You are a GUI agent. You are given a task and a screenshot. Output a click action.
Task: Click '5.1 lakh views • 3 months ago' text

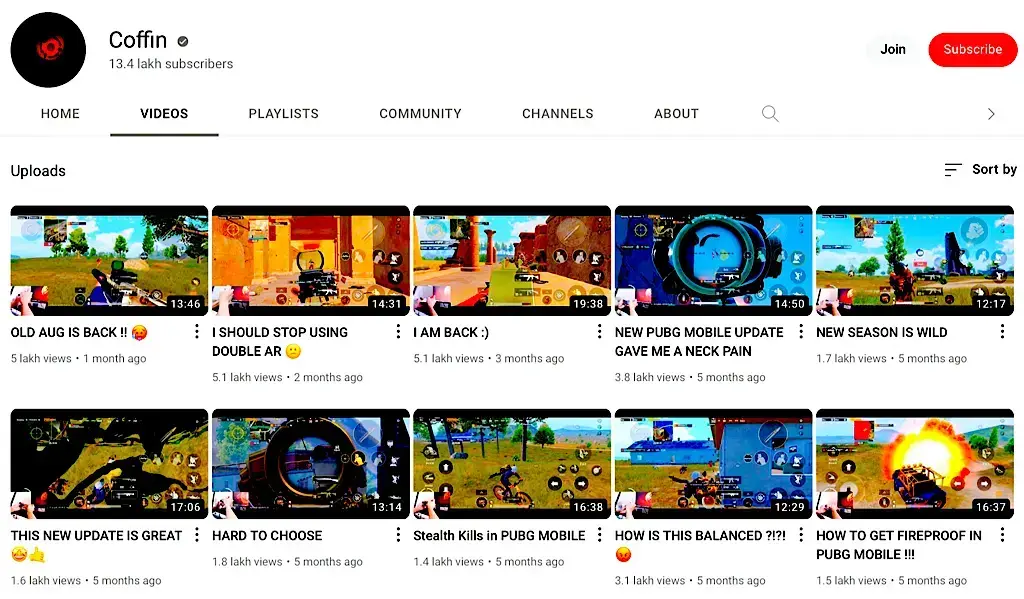pyautogui.click(x=488, y=359)
